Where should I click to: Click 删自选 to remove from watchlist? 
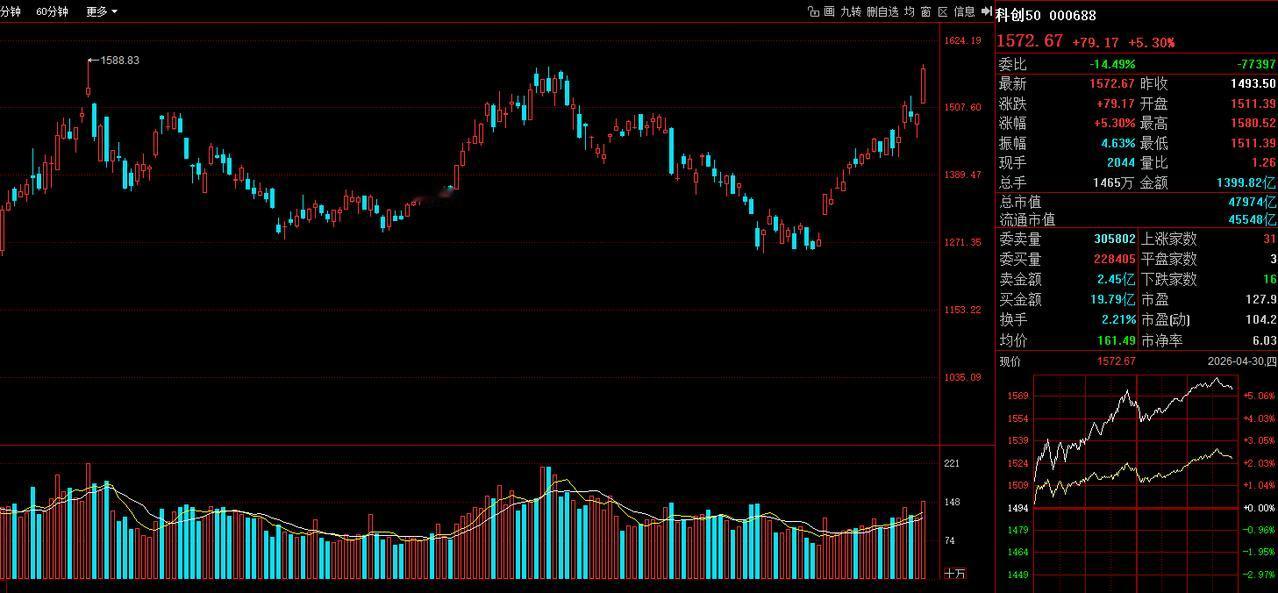(x=882, y=12)
